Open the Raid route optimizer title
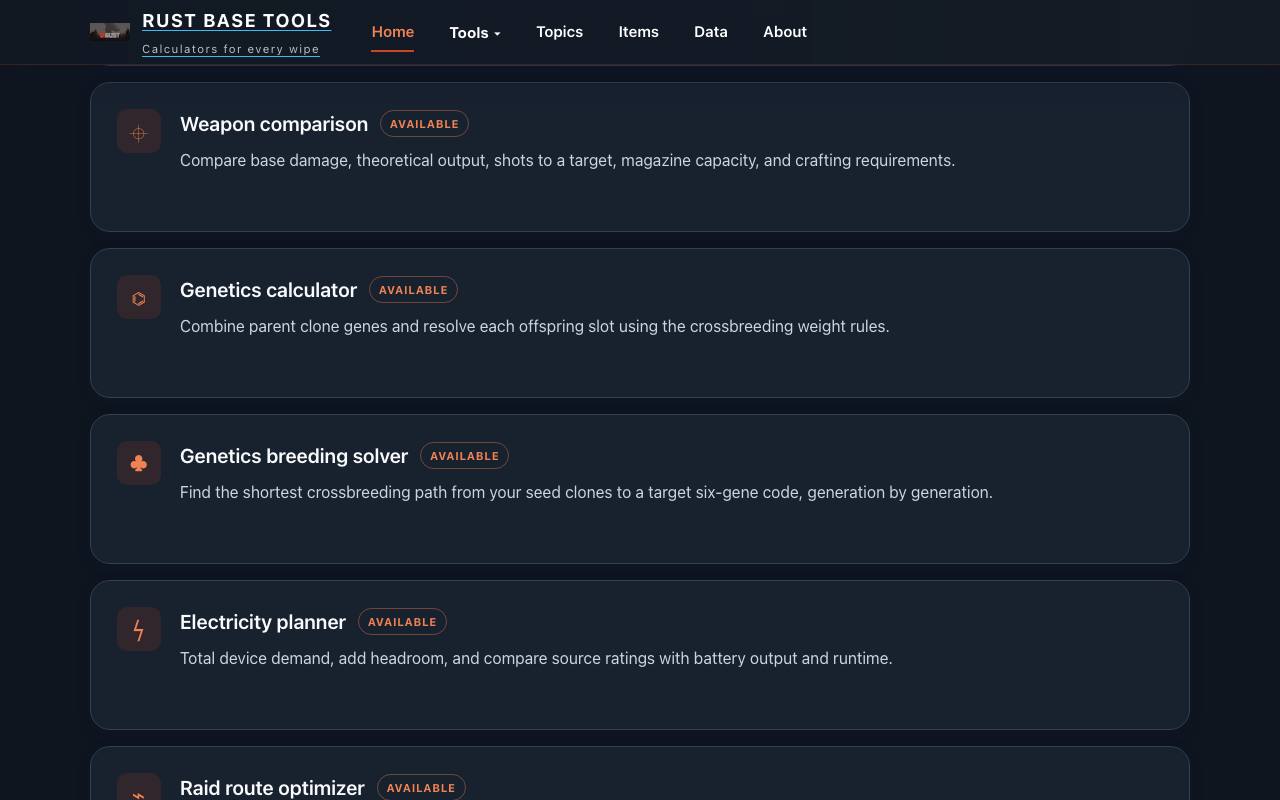 272,788
